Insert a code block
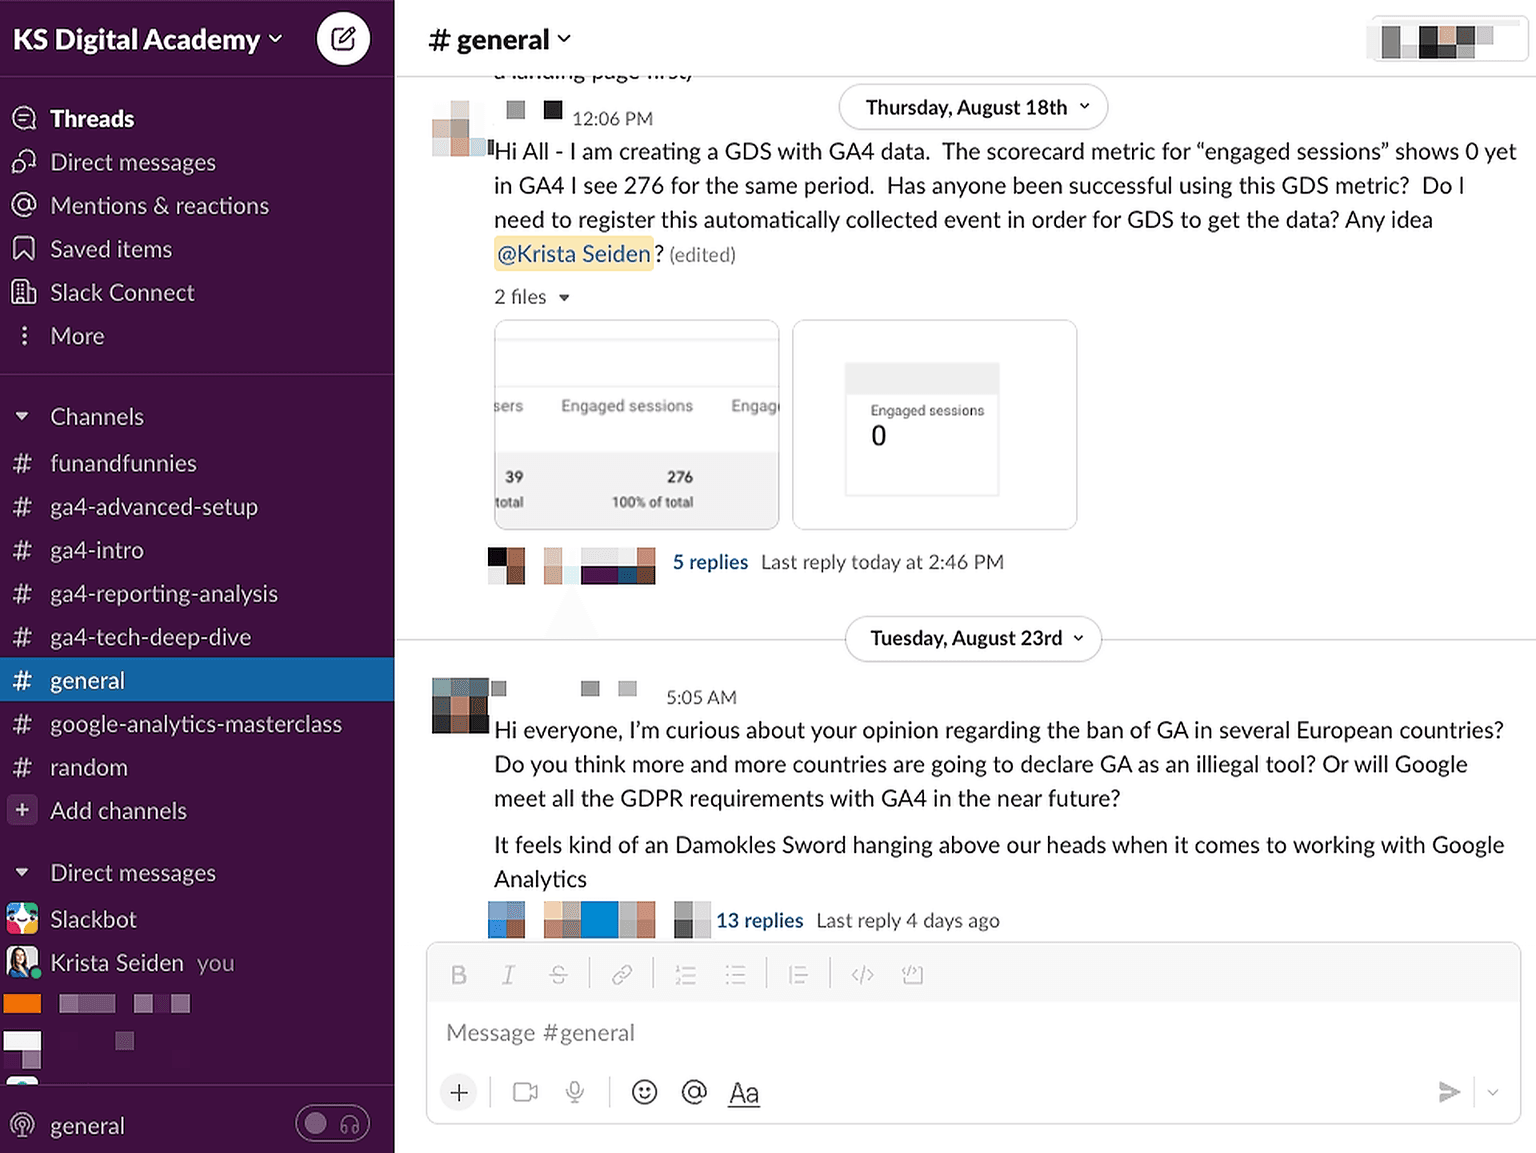This screenshot has width=1536, height=1153. pos(912,975)
